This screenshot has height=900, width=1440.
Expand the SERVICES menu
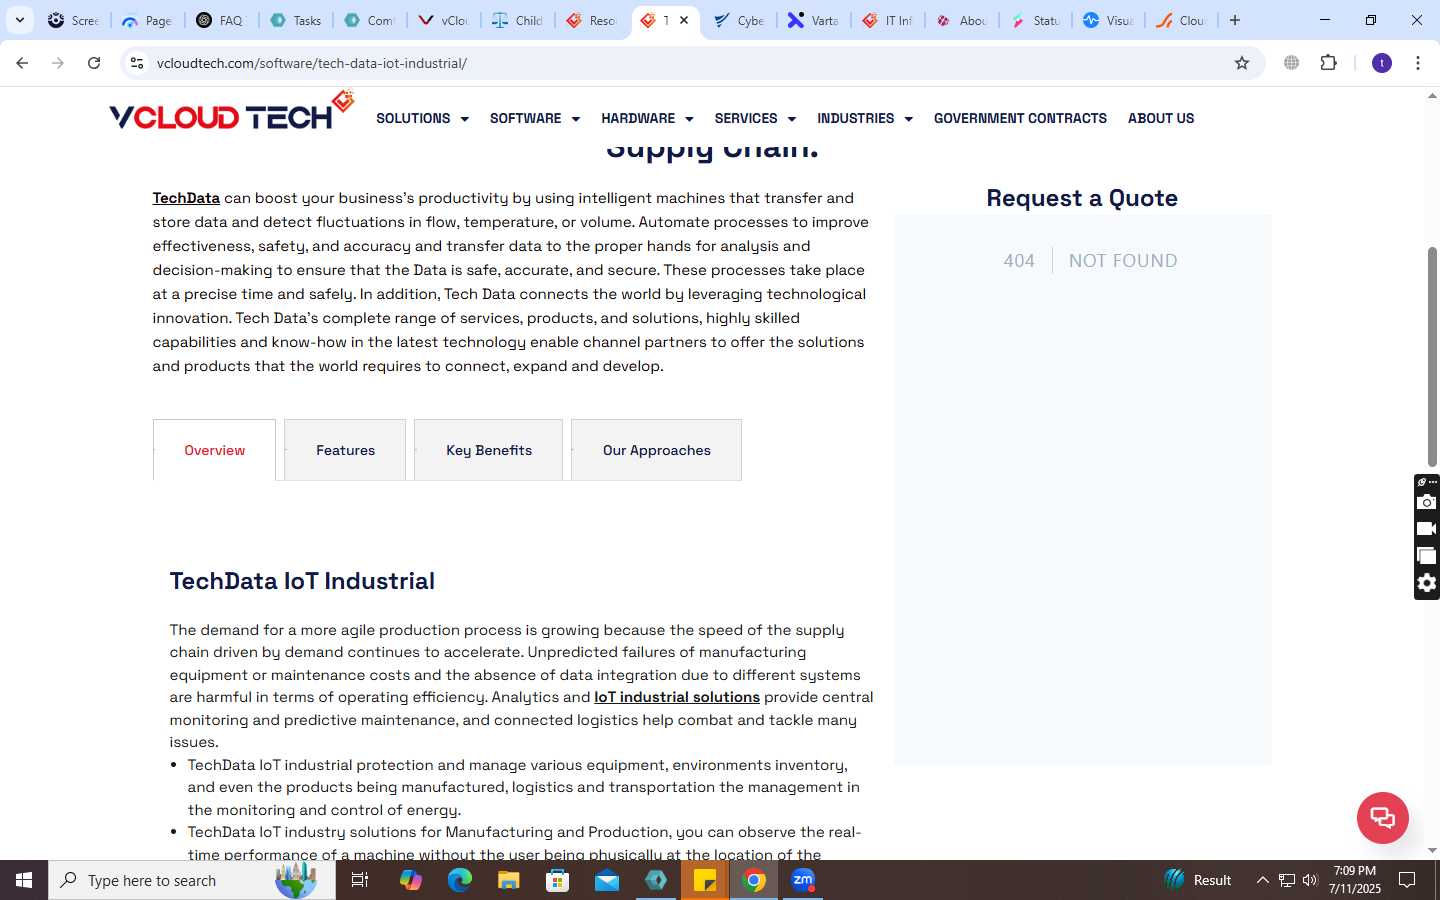pyautogui.click(x=755, y=118)
